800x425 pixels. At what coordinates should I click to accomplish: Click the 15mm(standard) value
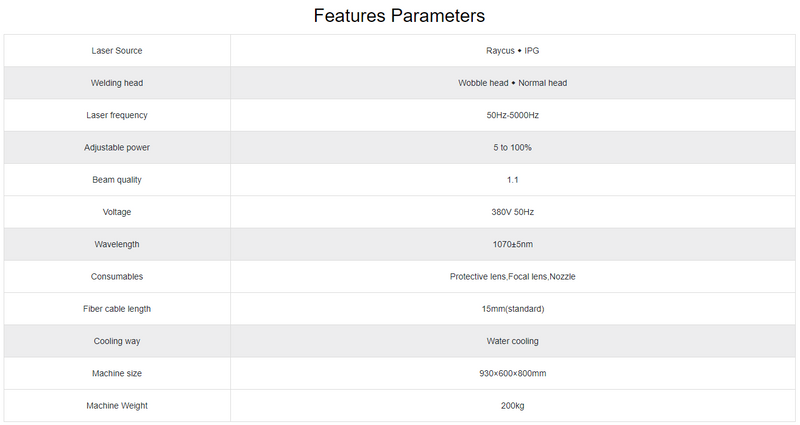513,309
